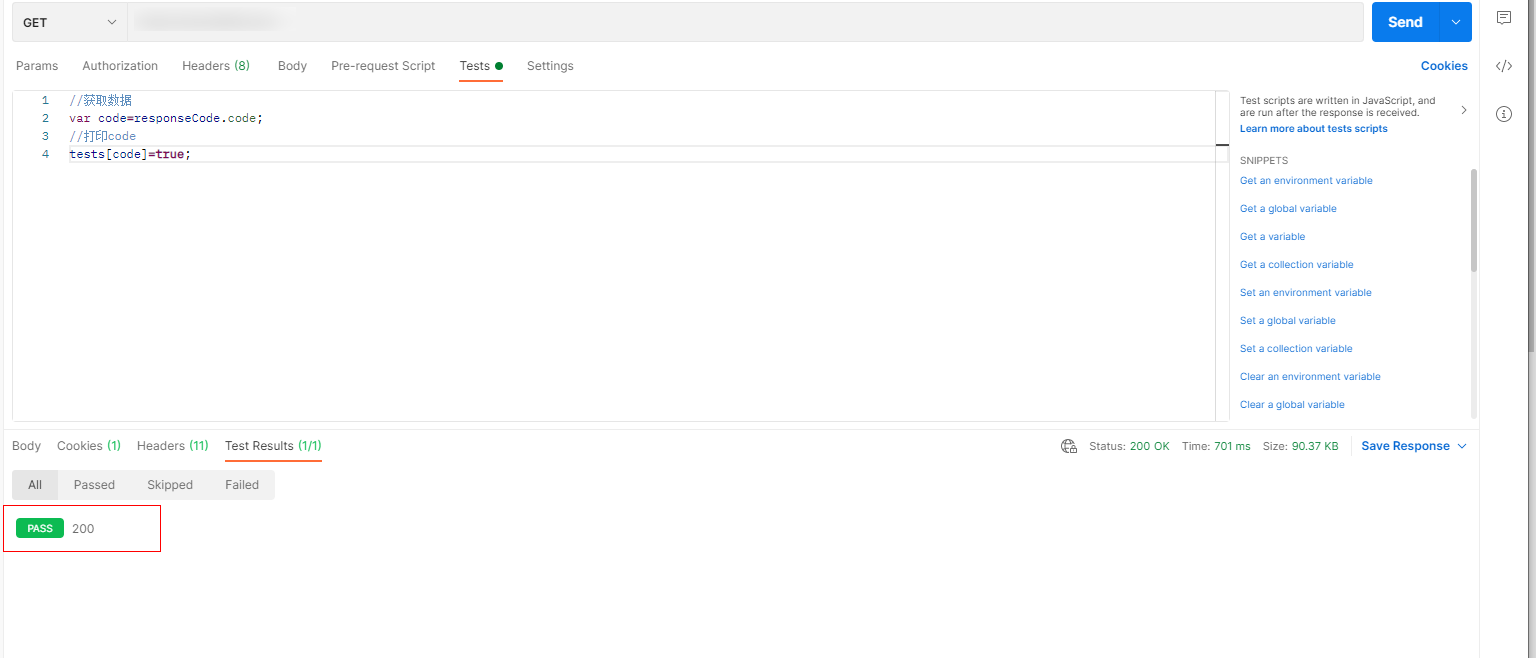
Task: Insert Get a global variable snippet
Action: (x=1288, y=209)
